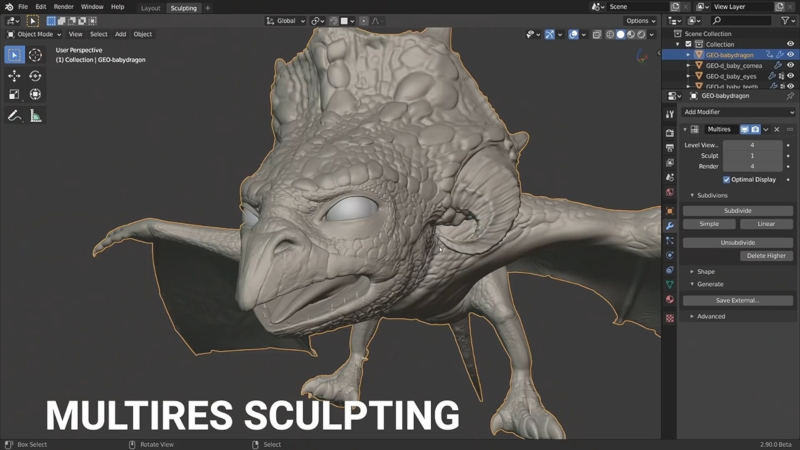Hide GEO-babydragon with its eye icon
800x450 pixels.
click(x=790, y=55)
